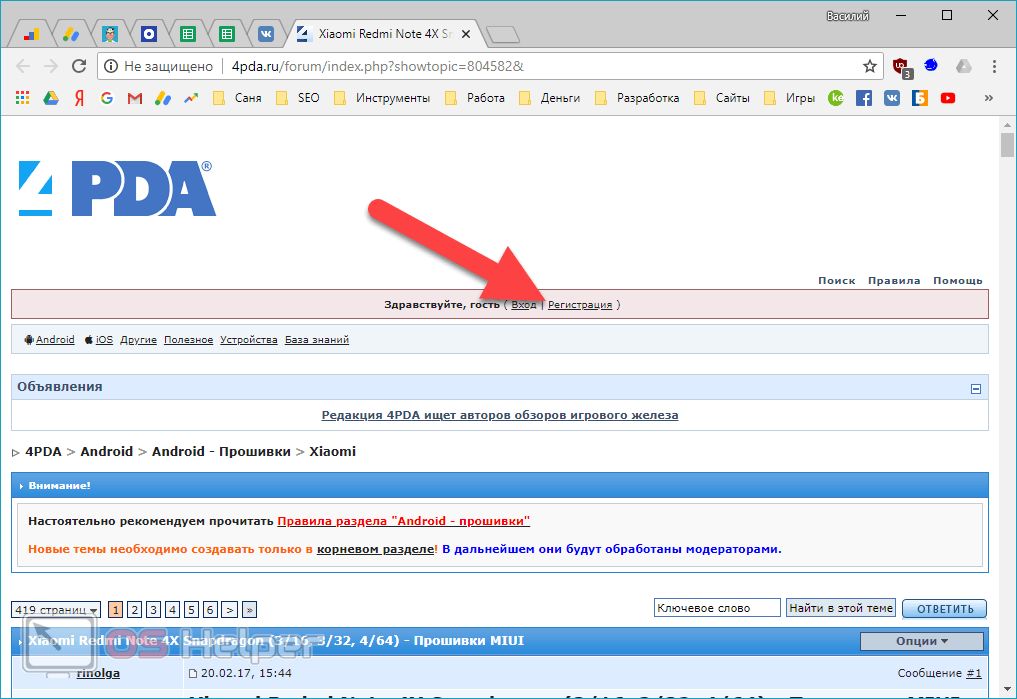Switch to the AdSense browser tab
Screen dimensions: 1017x699
tap(71, 34)
